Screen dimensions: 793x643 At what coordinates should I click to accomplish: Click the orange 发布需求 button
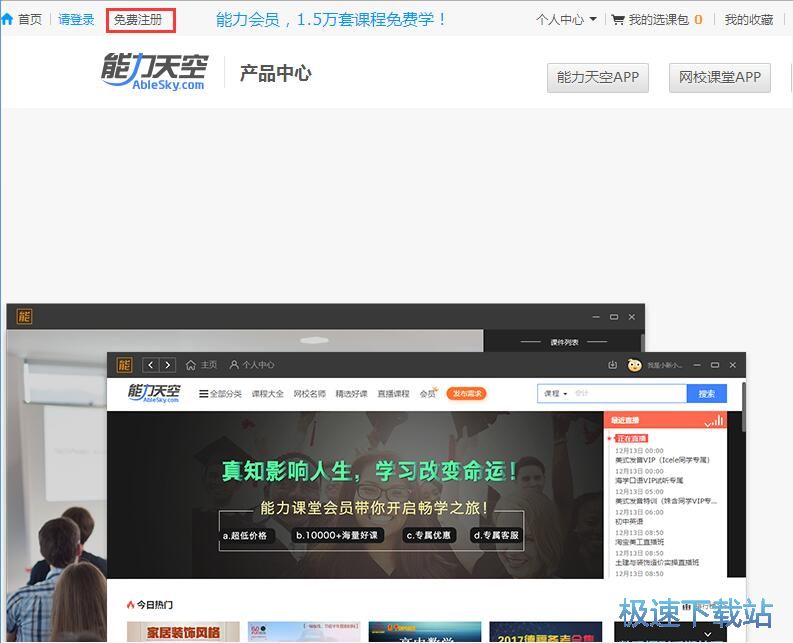point(466,394)
